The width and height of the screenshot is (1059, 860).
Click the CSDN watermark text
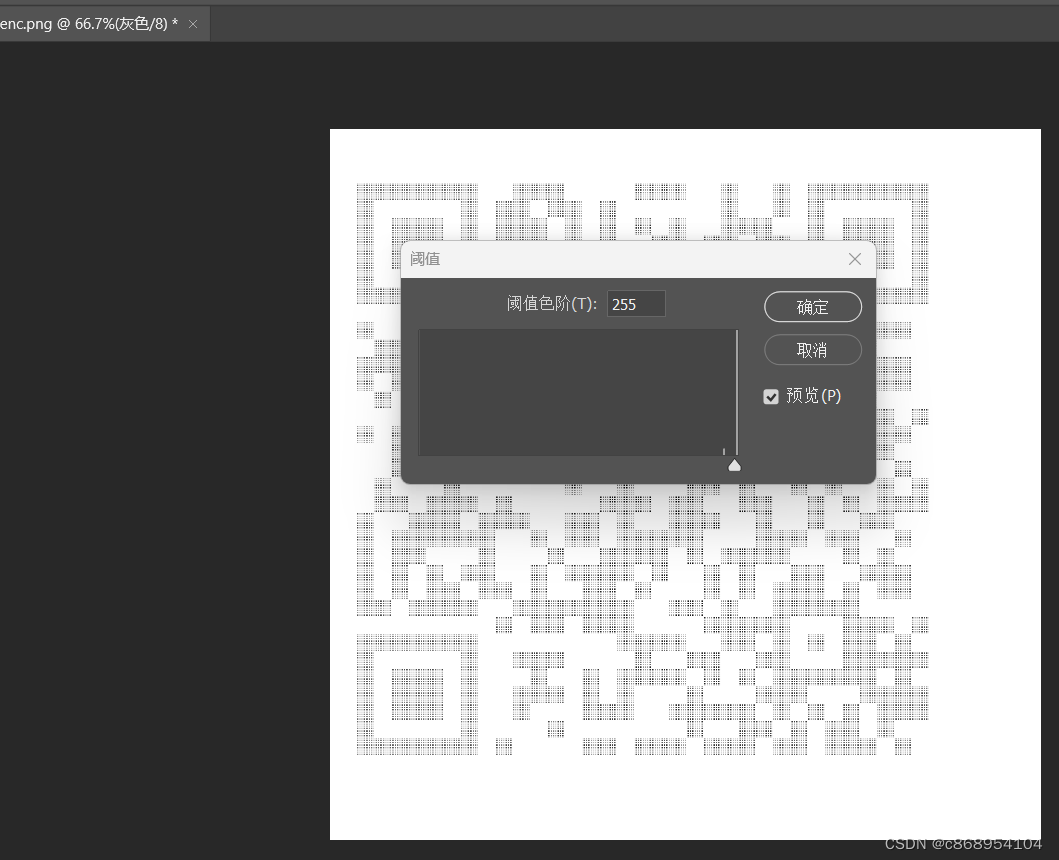[965, 844]
